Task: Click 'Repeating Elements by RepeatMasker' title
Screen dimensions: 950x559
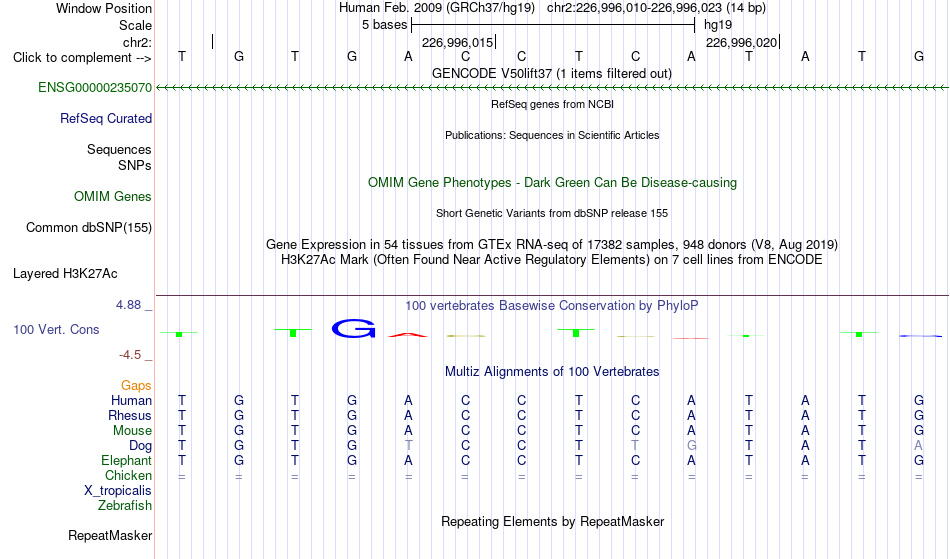Action: 553,522
